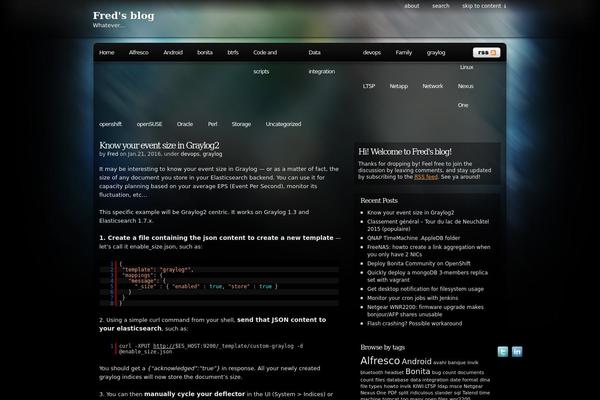The width and height of the screenshot is (600, 400).
Task: Open the Data integration menu category
Action: [321, 62]
